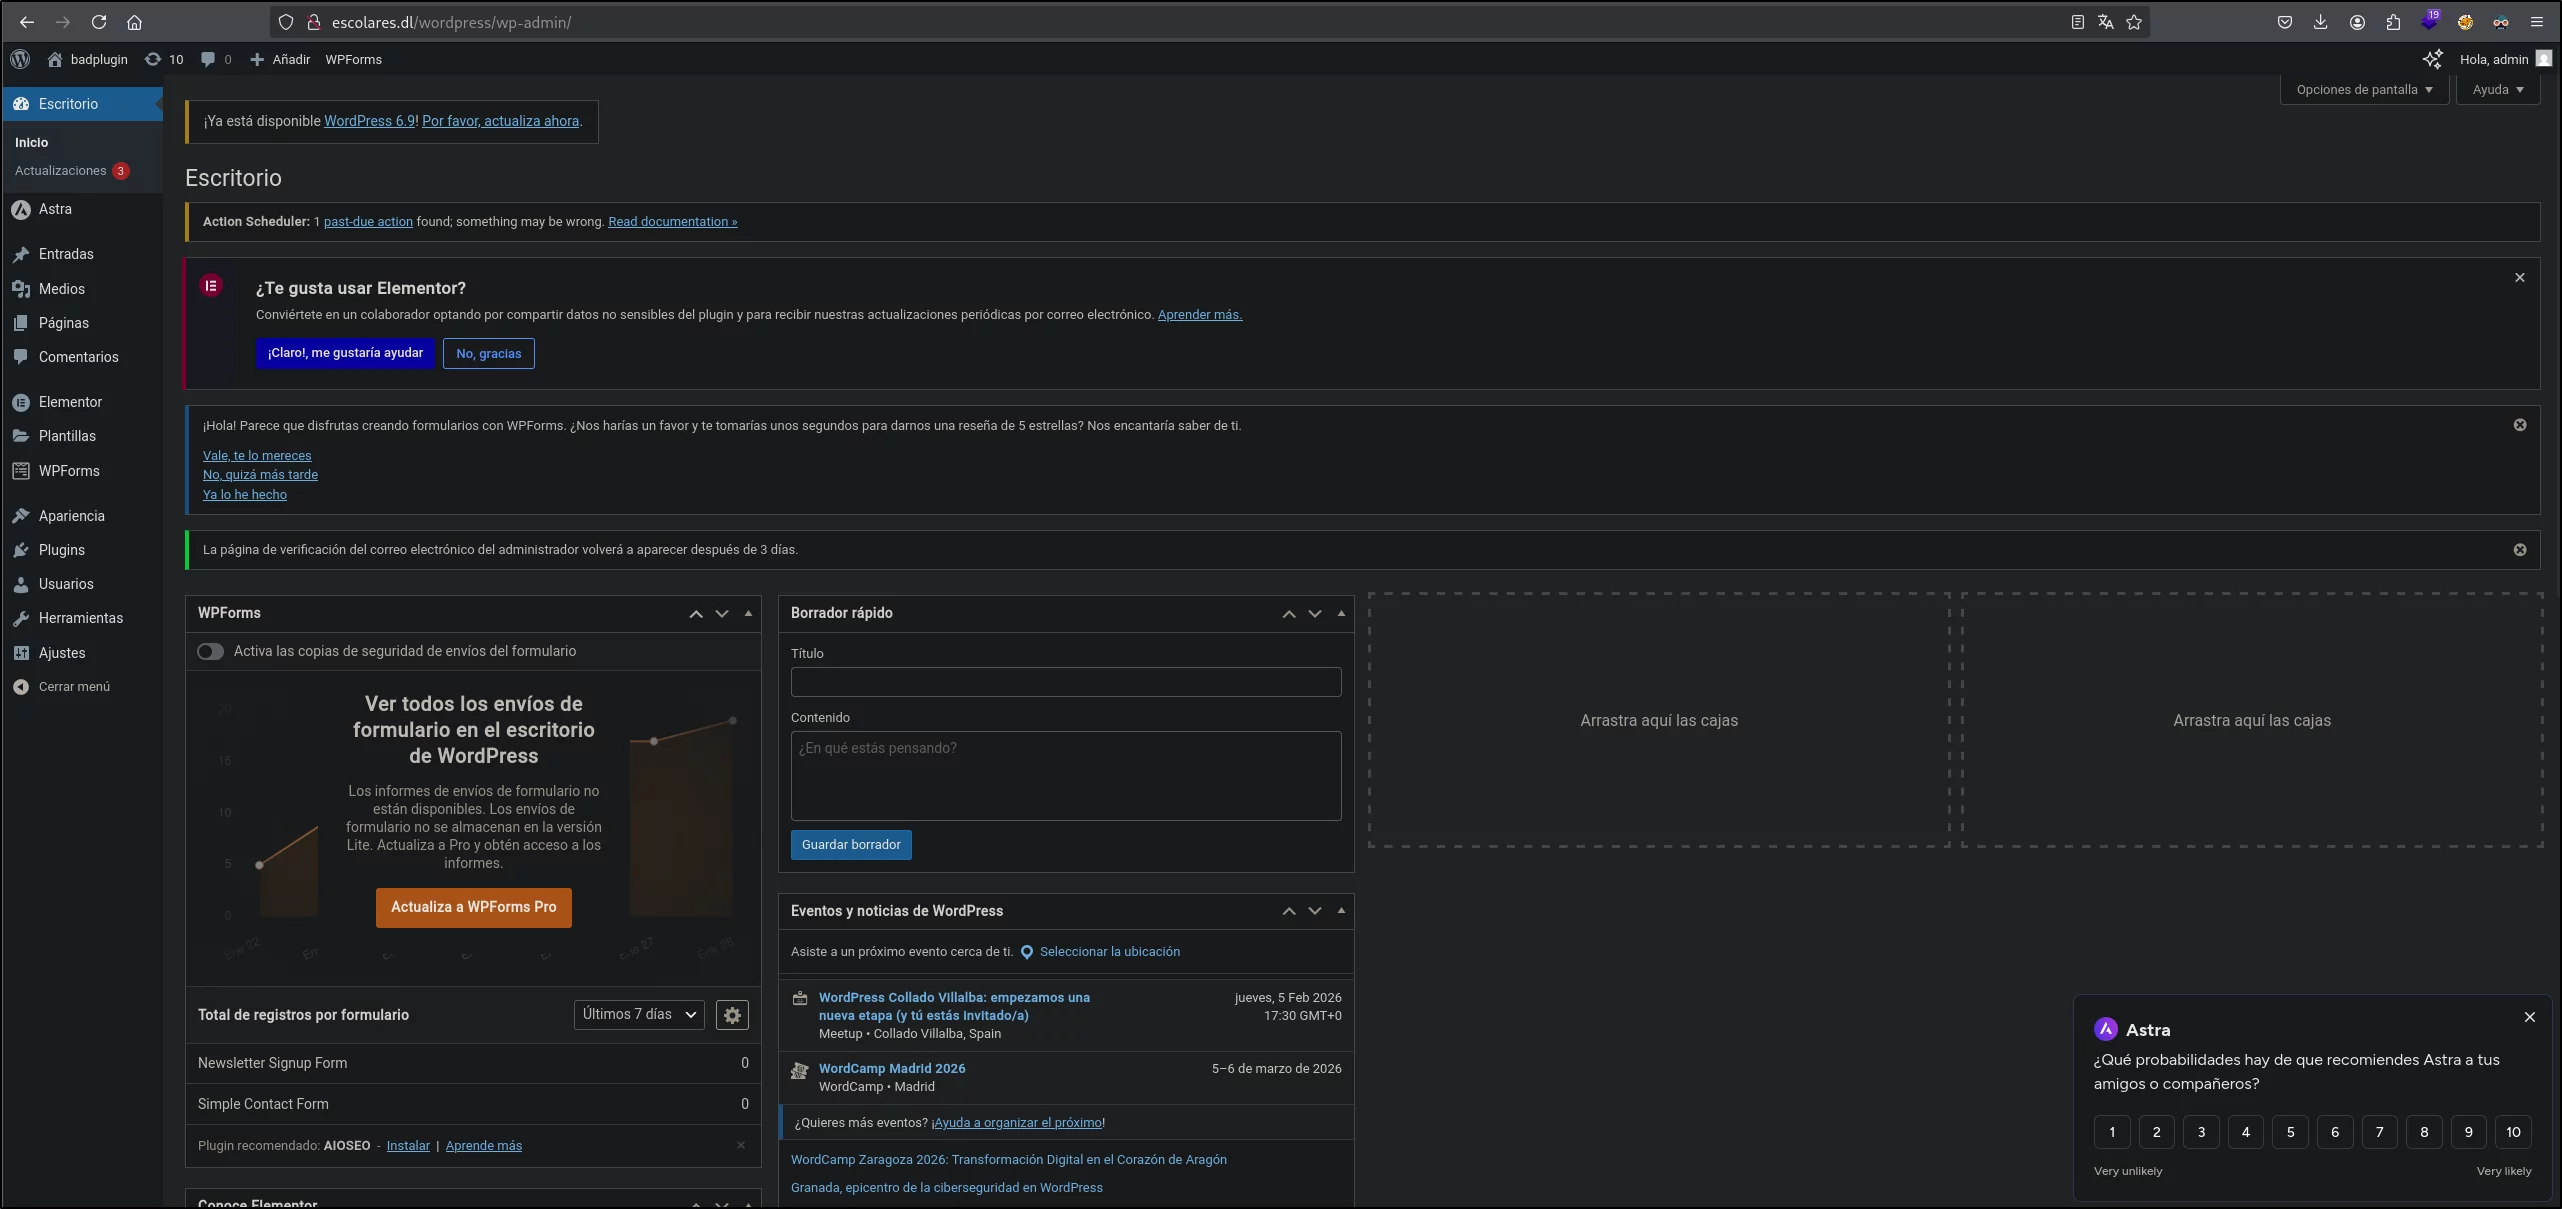The height and width of the screenshot is (1209, 2562).
Task: Open the past-due action link
Action: click(x=368, y=222)
